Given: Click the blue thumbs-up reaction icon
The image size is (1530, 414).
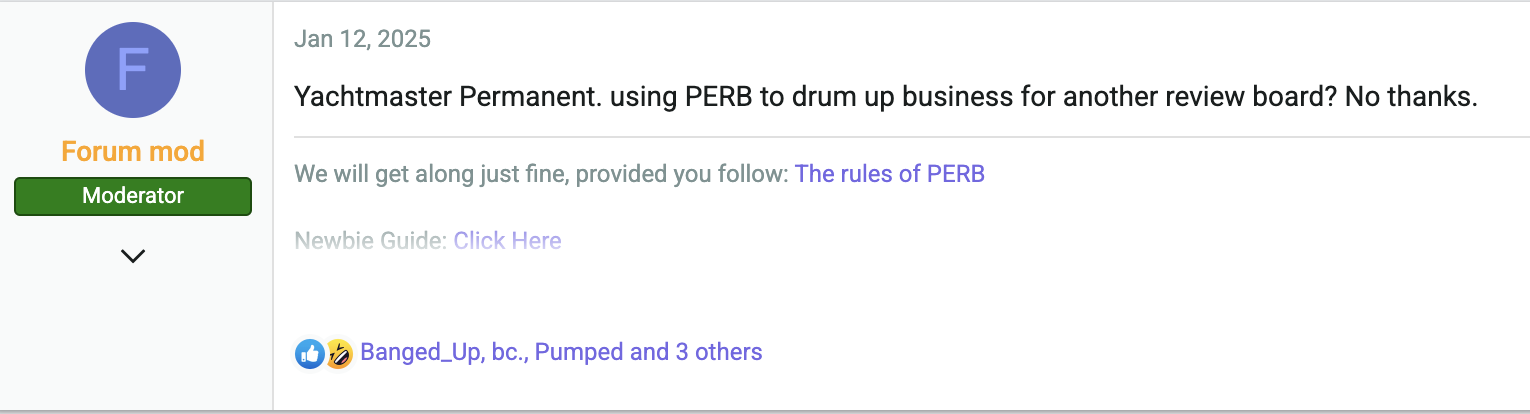Looking at the screenshot, I should click(309, 353).
